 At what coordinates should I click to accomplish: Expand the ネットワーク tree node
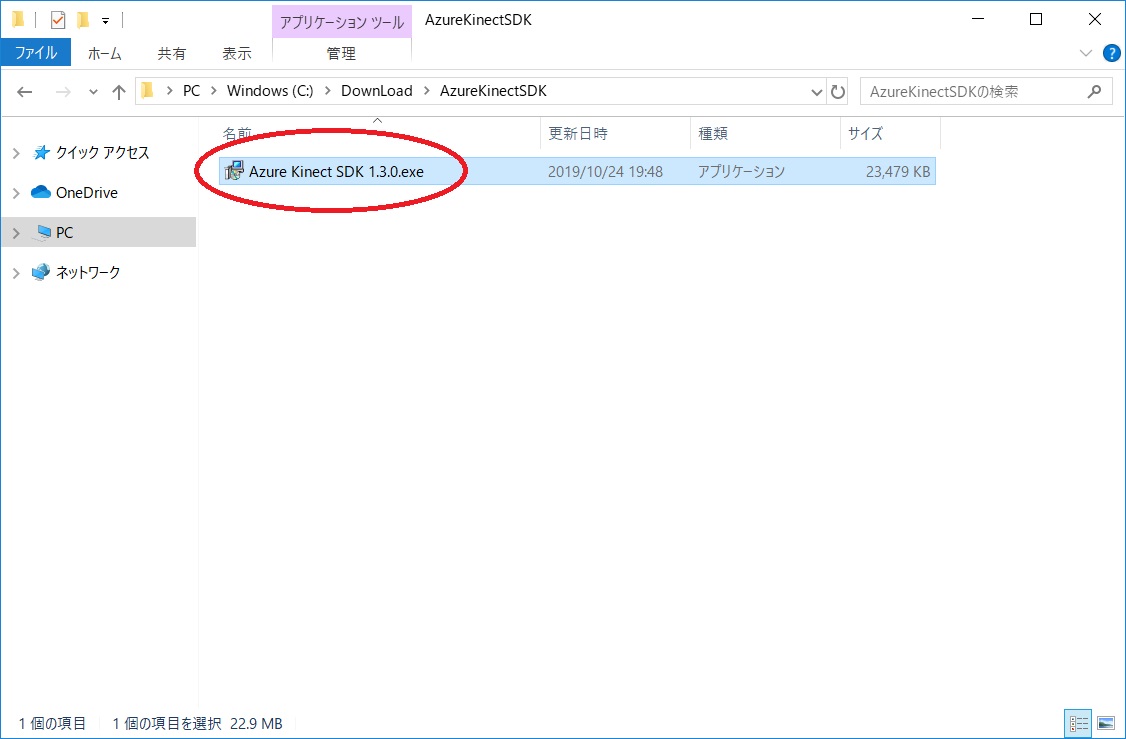tap(16, 273)
